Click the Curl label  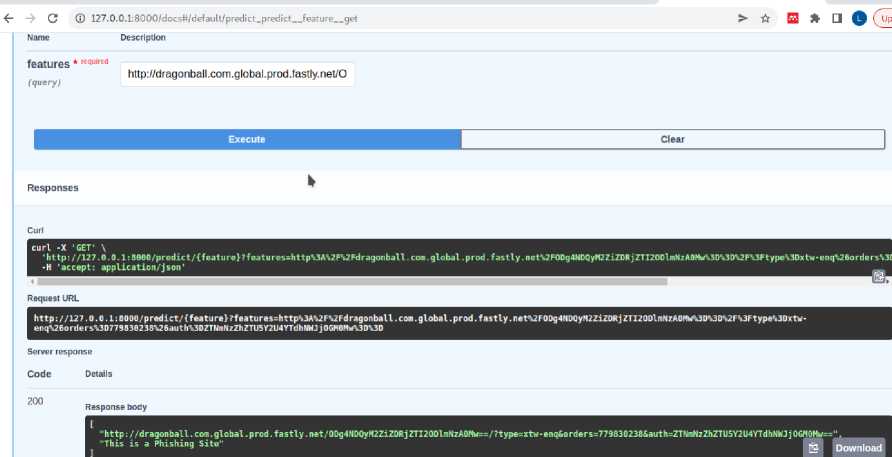click(35, 230)
